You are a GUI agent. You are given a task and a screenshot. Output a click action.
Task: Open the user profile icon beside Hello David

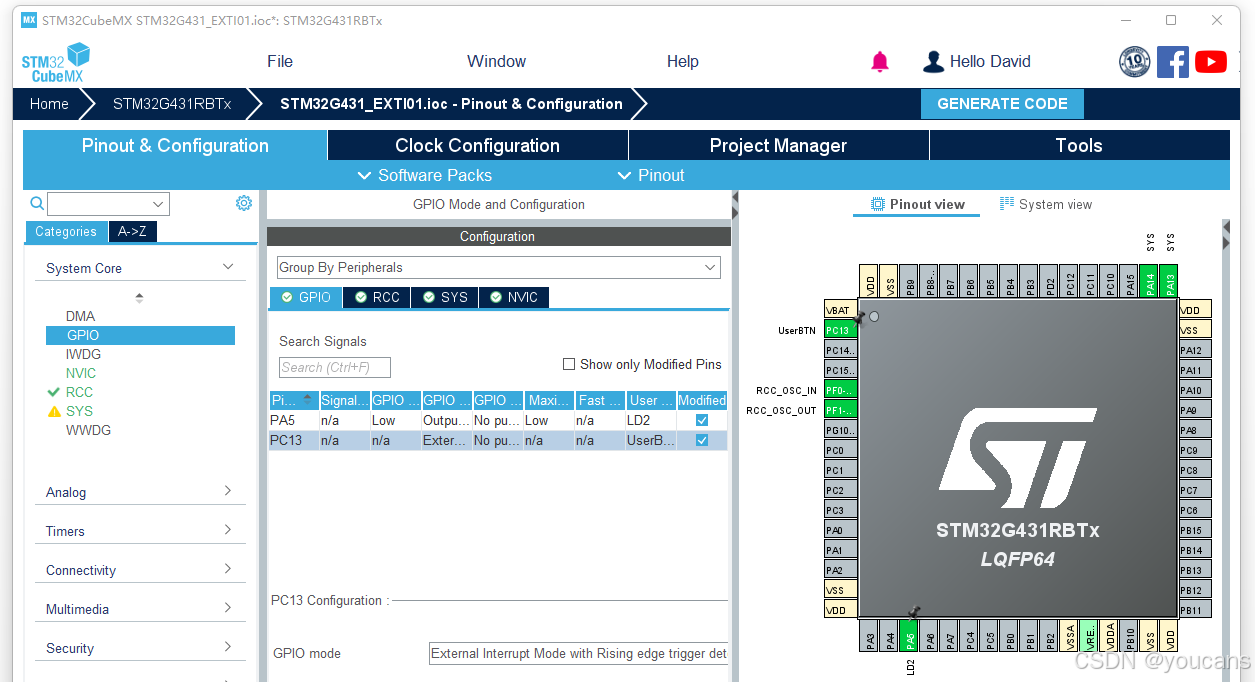tap(933, 62)
